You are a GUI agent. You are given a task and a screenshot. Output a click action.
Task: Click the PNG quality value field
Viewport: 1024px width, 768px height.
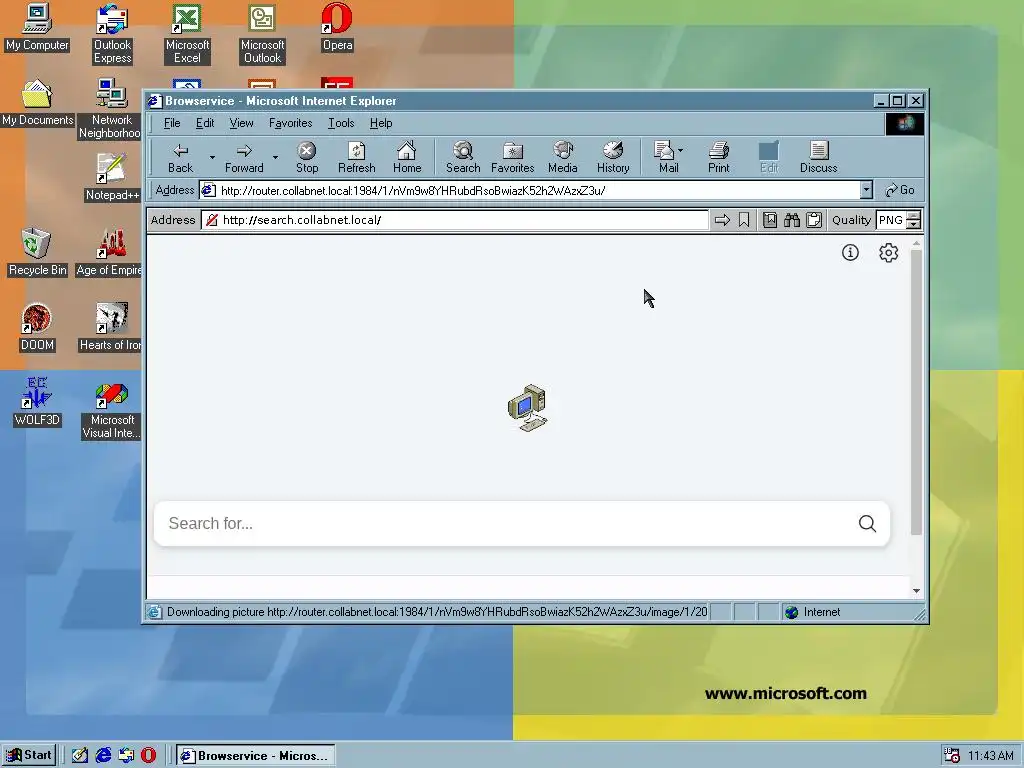click(x=891, y=220)
